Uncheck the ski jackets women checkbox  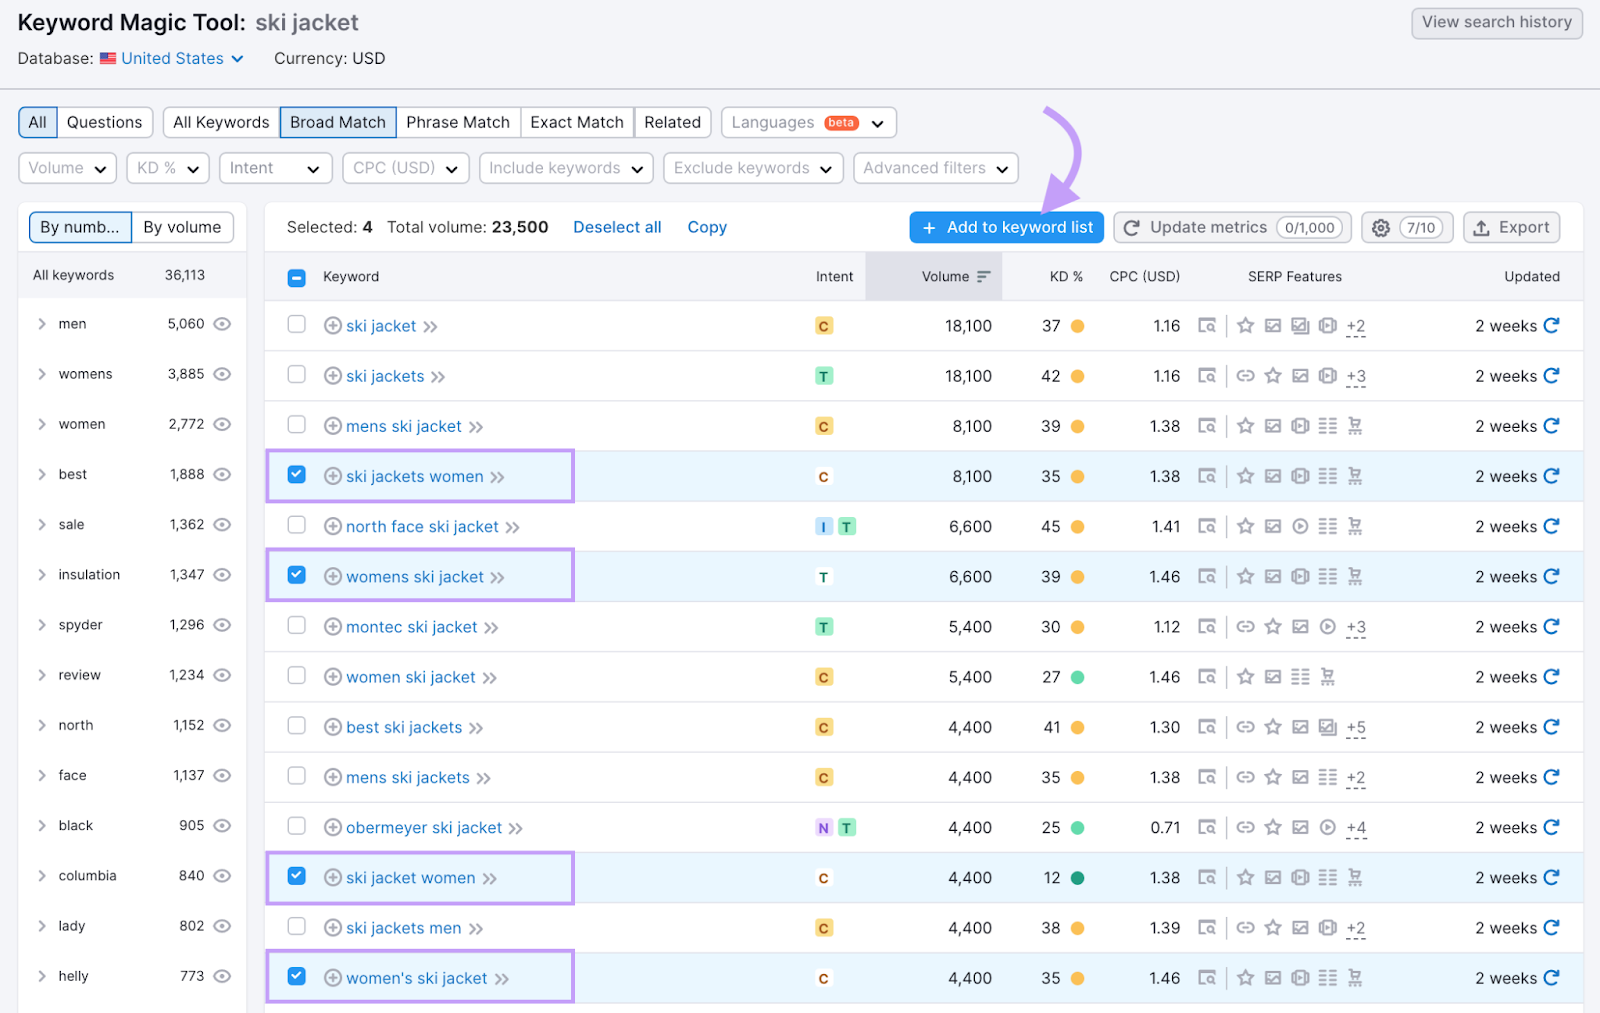[x=297, y=475]
